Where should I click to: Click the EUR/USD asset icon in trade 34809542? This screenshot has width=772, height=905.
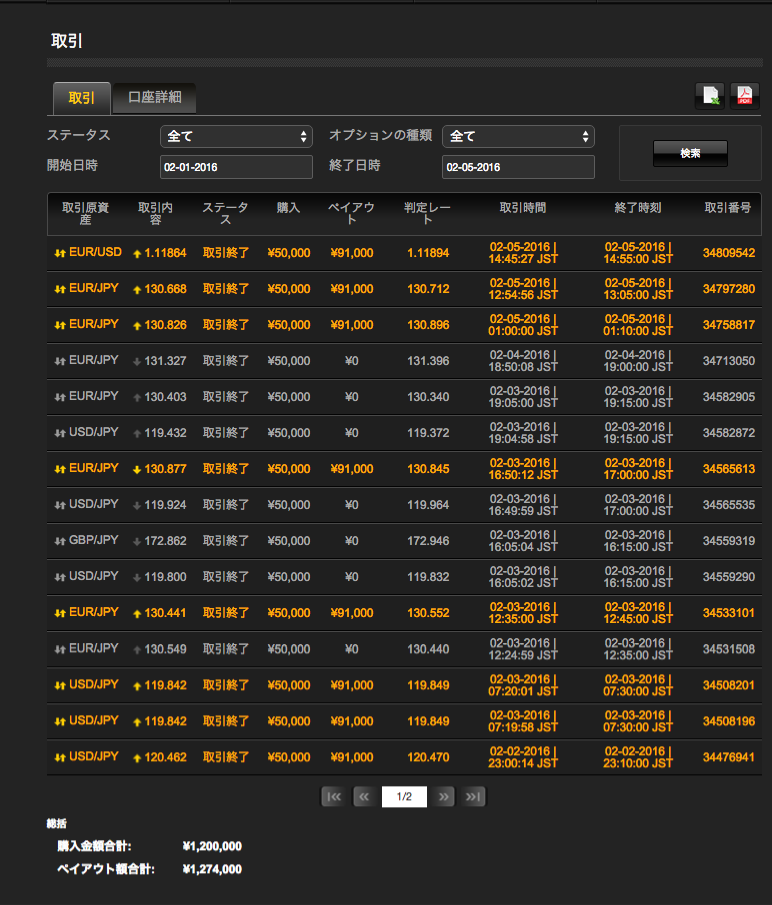click(59, 253)
